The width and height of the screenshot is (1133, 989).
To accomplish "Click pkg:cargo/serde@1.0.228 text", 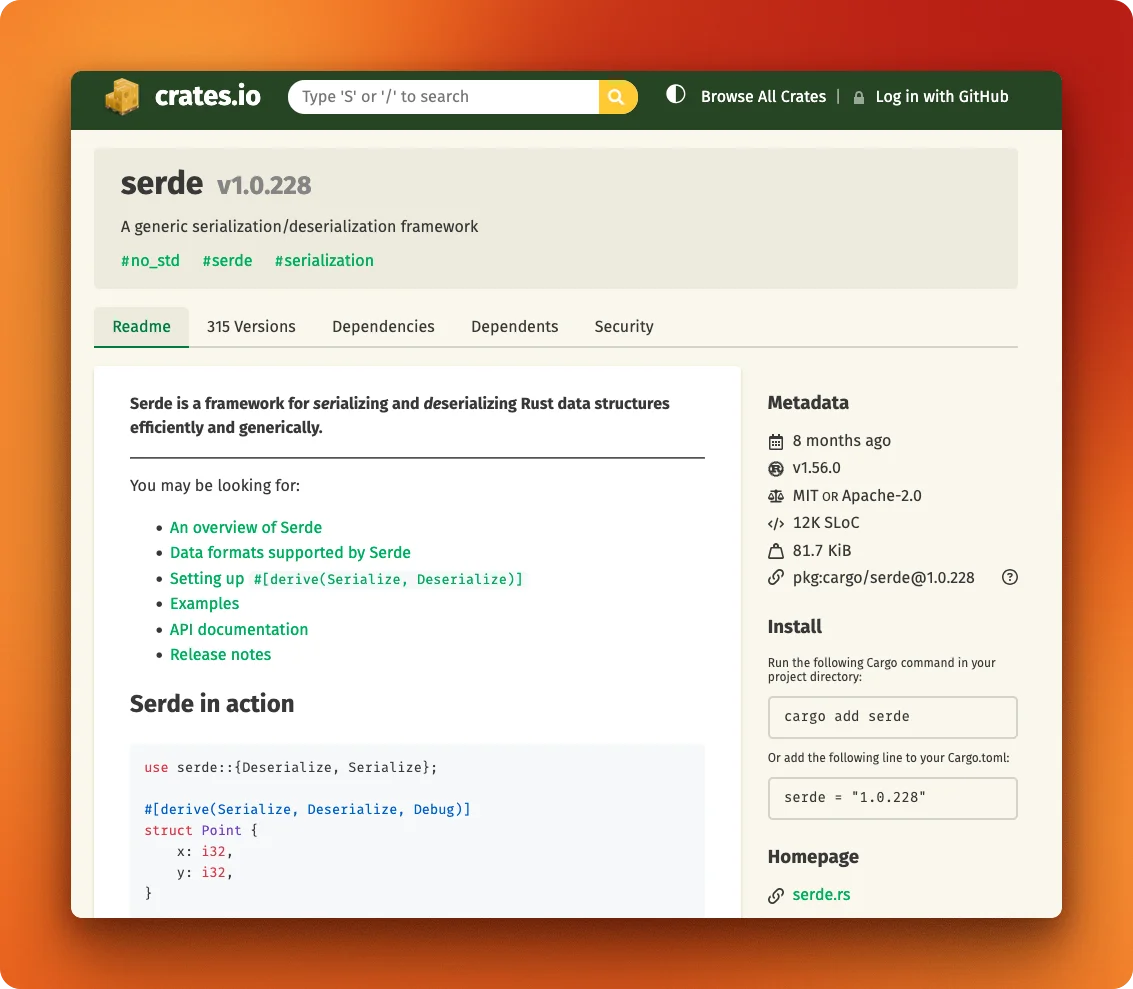I will pyautogui.click(x=883, y=578).
